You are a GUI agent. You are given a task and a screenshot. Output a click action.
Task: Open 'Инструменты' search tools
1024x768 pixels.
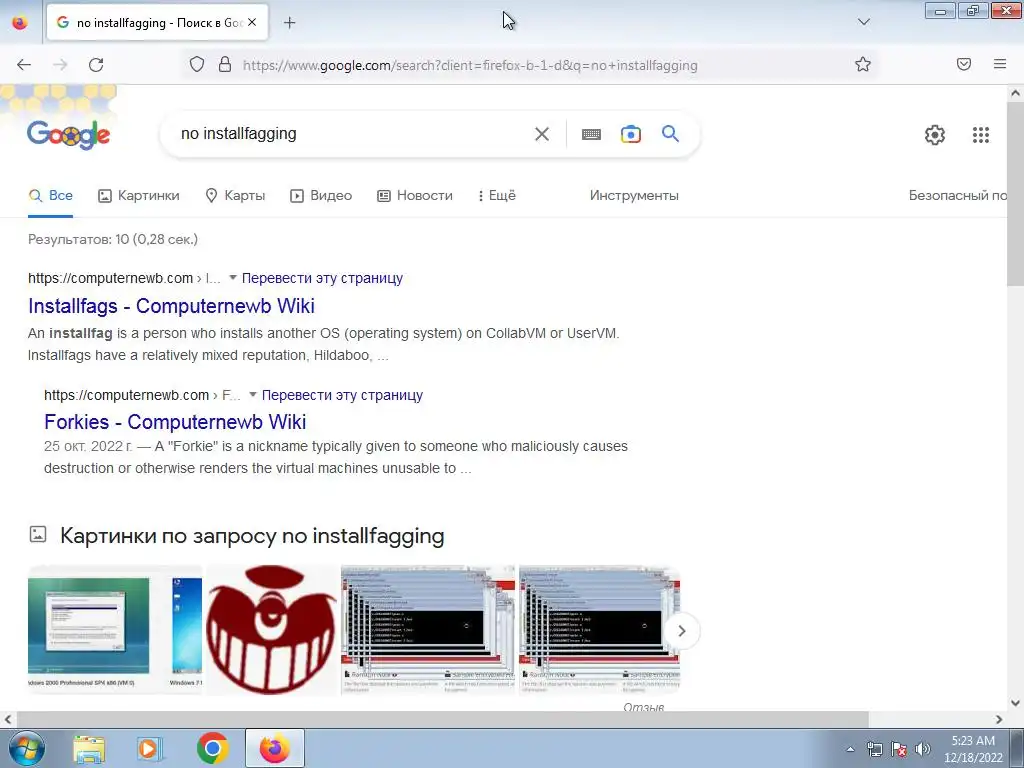tap(634, 195)
